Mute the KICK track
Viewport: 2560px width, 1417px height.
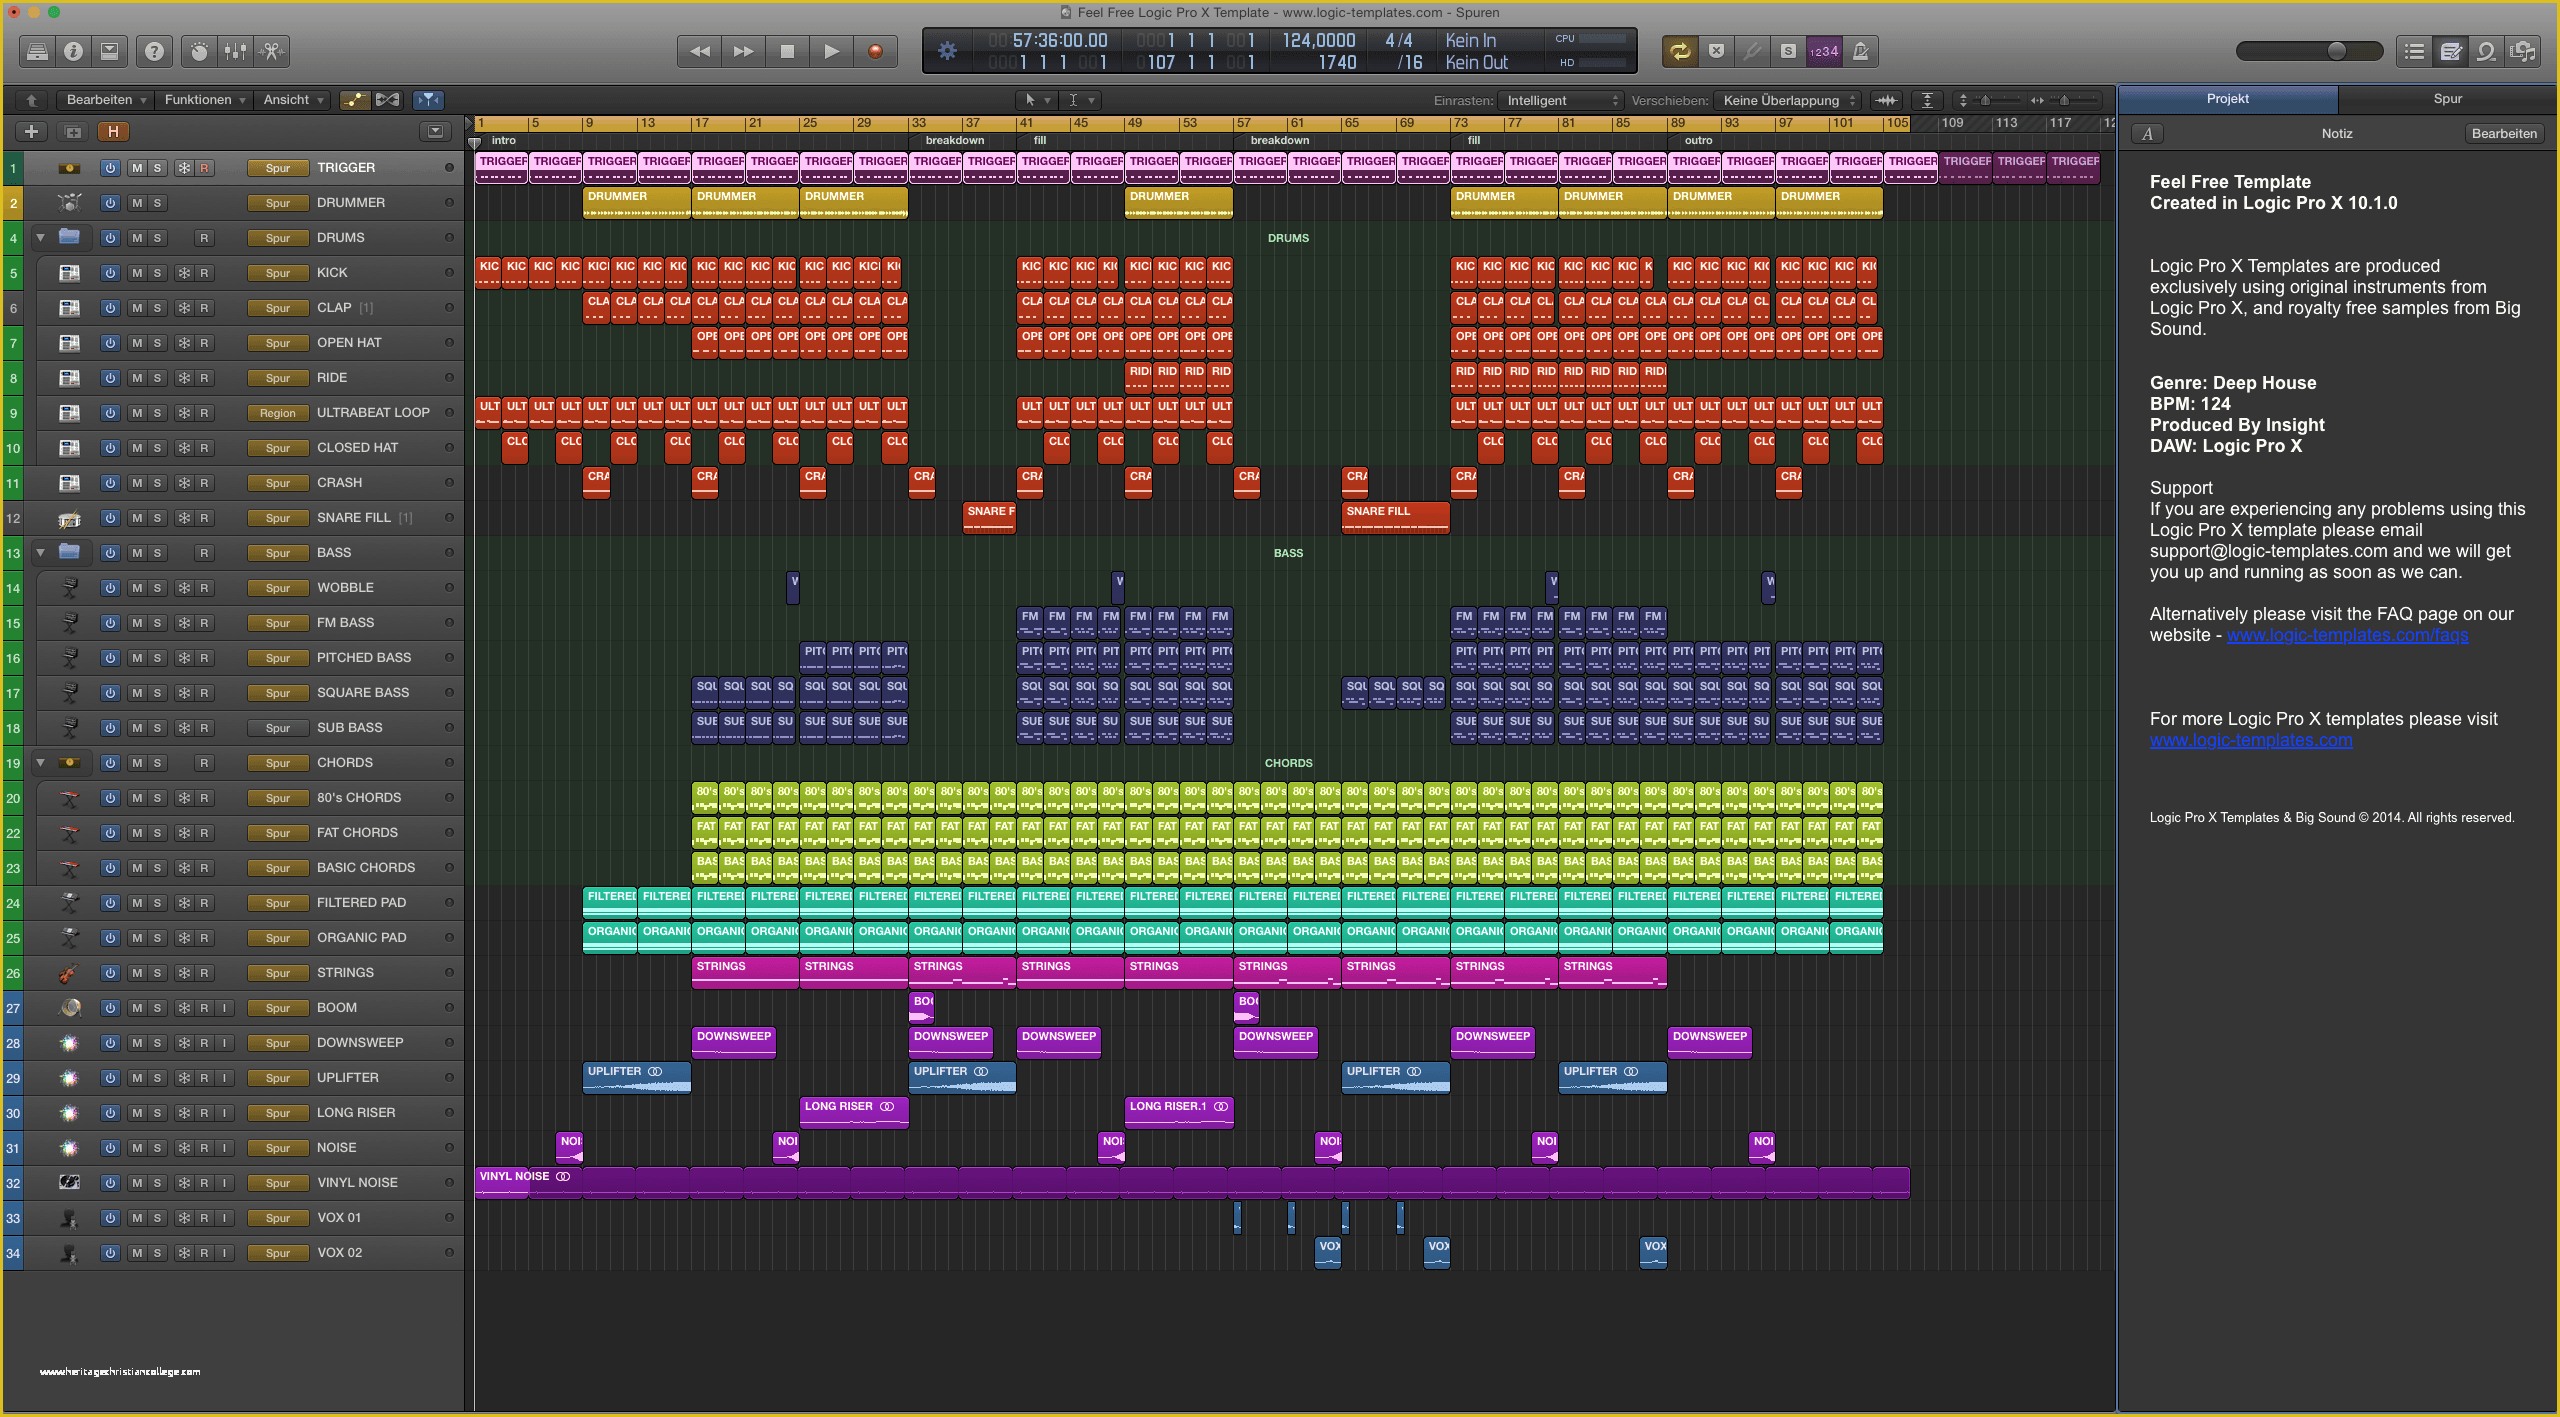pos(137,273)
